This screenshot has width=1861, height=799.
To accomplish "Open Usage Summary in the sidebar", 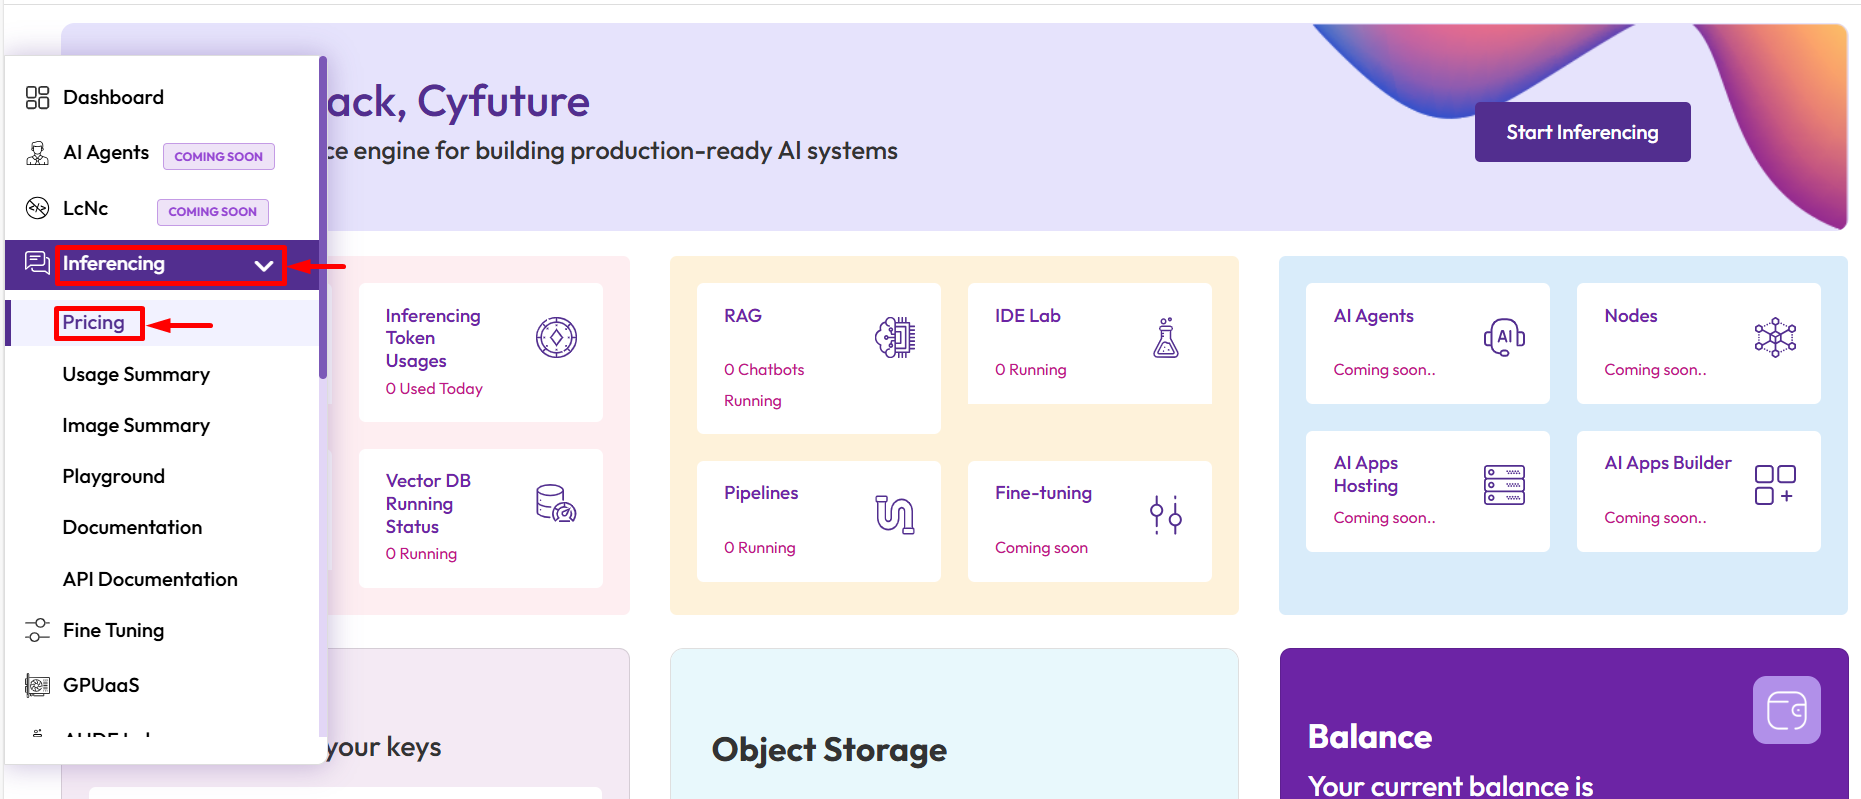I will (136, 374).
